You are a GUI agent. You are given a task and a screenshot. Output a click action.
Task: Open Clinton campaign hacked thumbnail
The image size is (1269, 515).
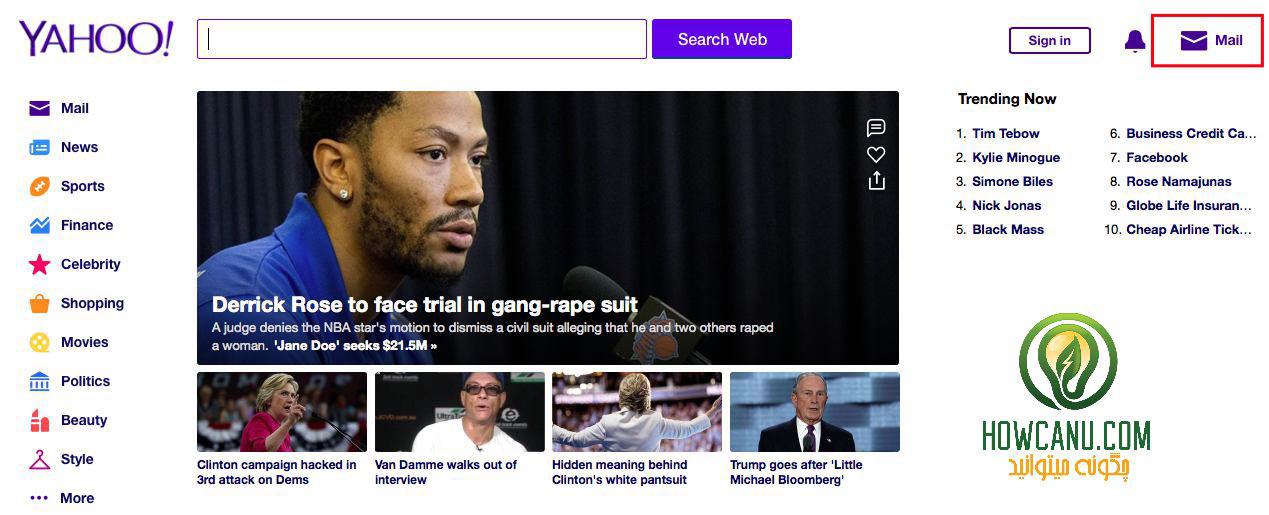tap(282, 412)
